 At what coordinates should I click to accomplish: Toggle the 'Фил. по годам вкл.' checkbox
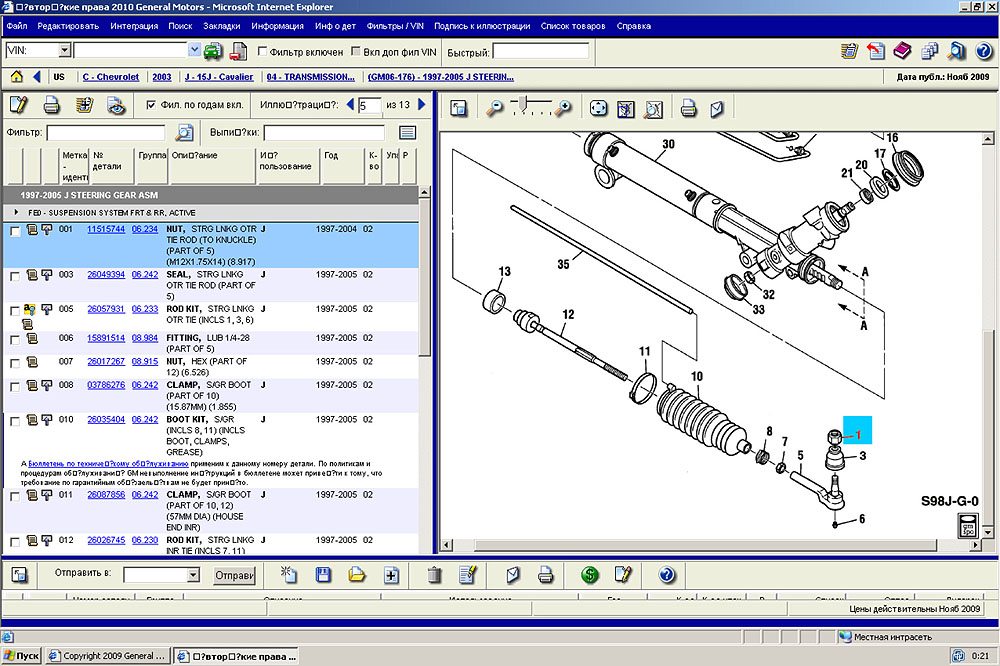(151, 105)
